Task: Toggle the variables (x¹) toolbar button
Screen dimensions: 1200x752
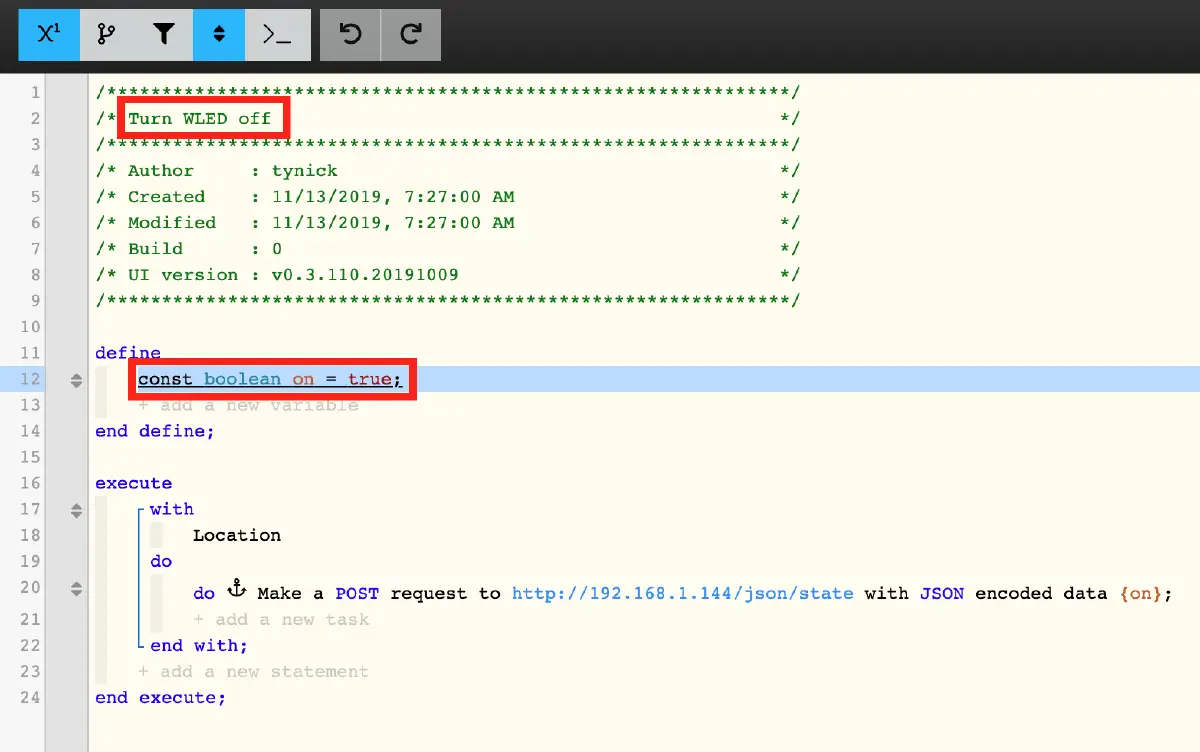Action: [48, 35]
